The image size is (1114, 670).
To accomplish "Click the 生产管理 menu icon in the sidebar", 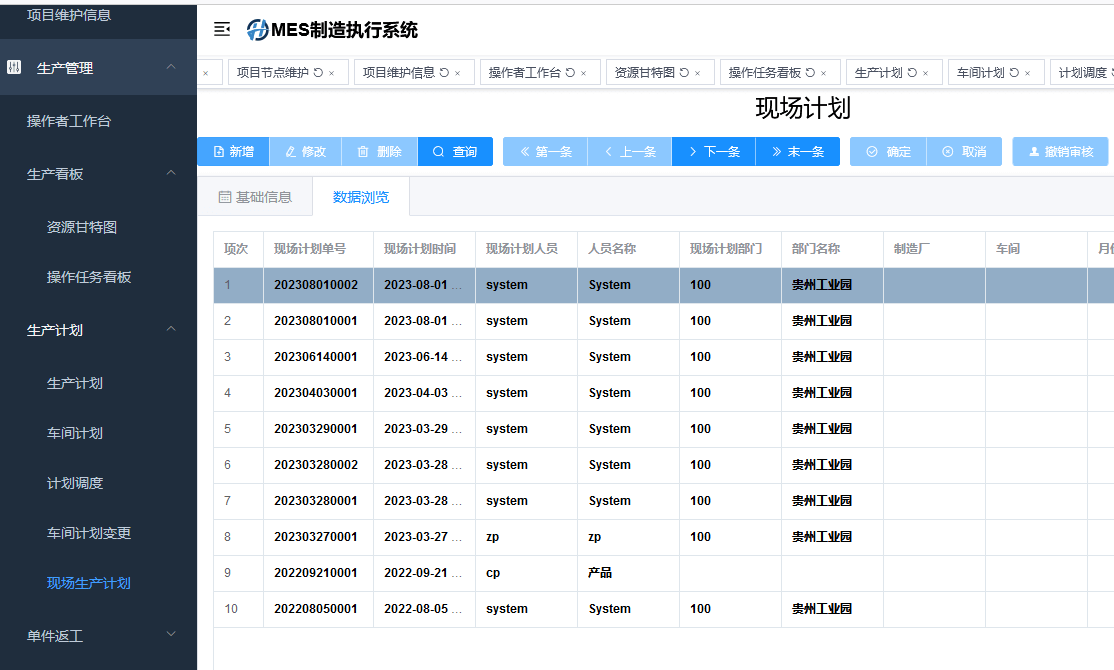I will [14, 67].
